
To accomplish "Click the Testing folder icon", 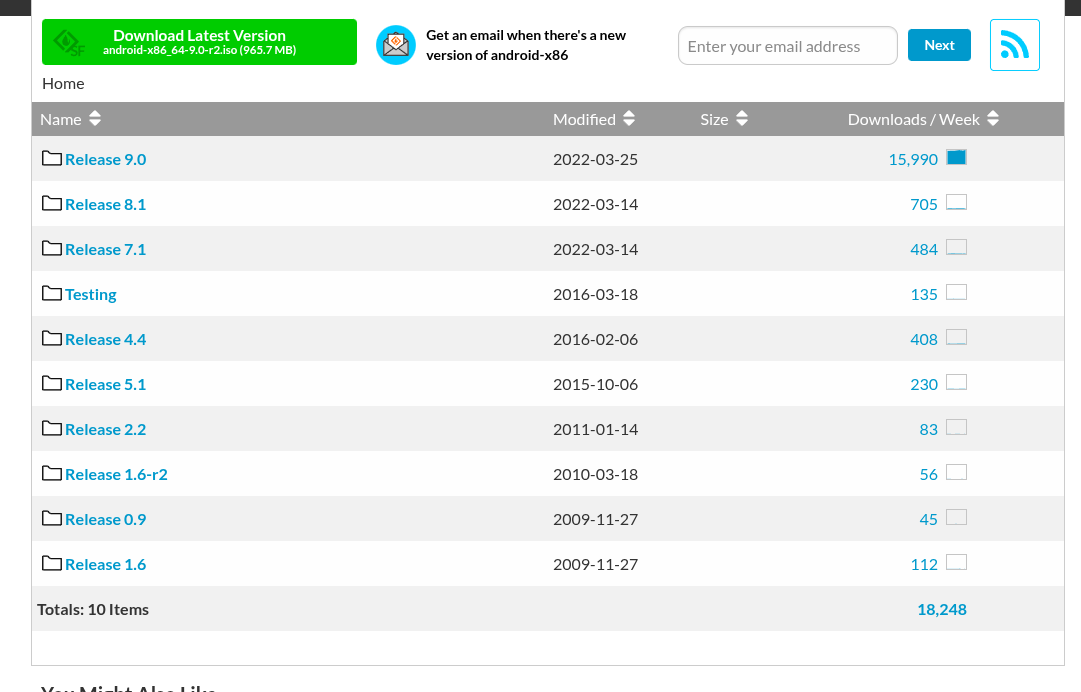I will (52, 293).
